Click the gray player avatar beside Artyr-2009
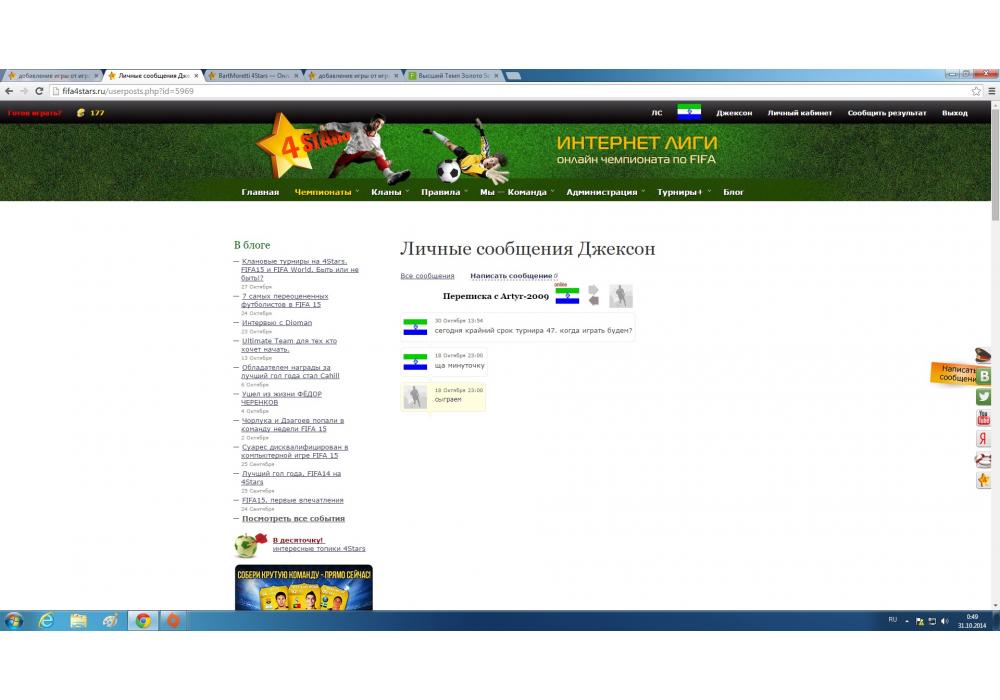The width and height of the screenshot is (1000, 700). [621, 296]
